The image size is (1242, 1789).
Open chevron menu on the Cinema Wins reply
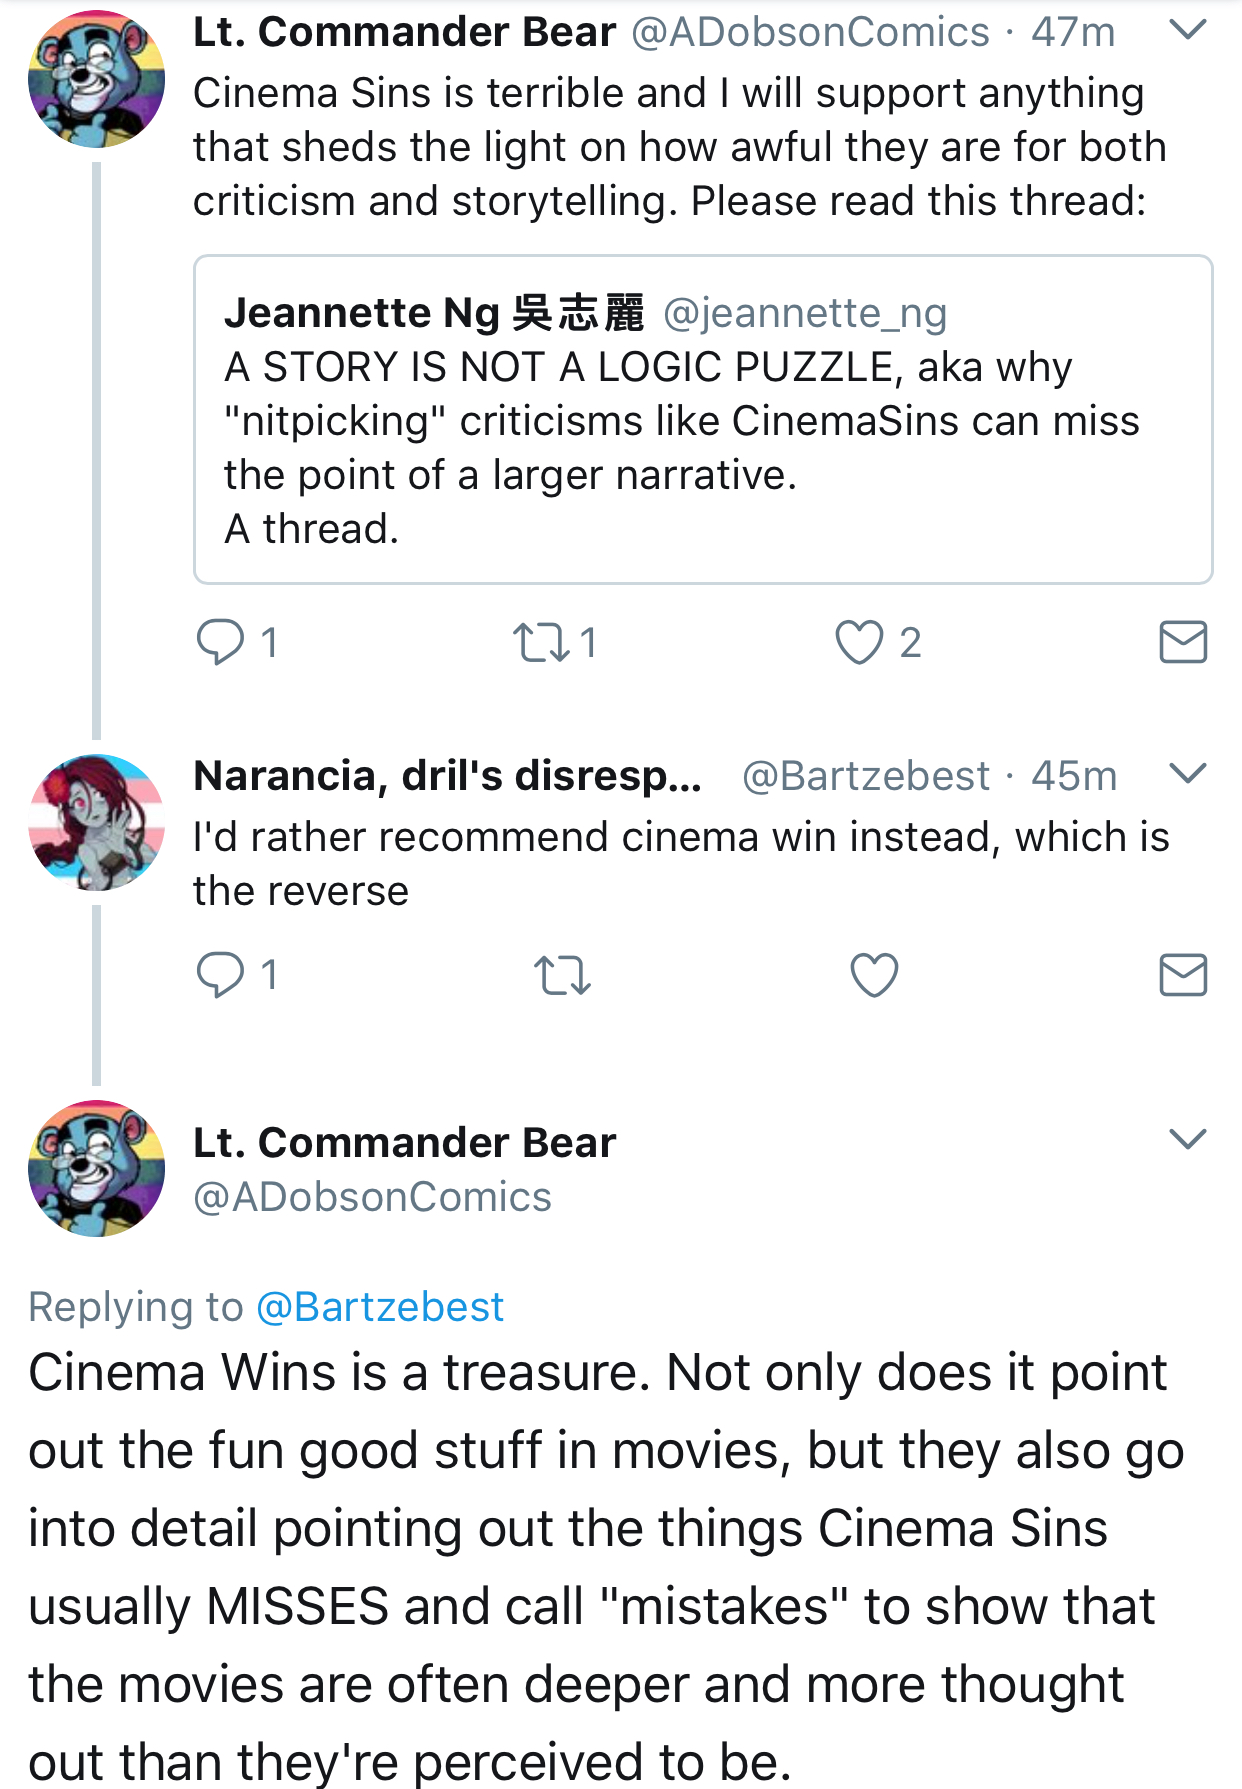(1187, 1139)
